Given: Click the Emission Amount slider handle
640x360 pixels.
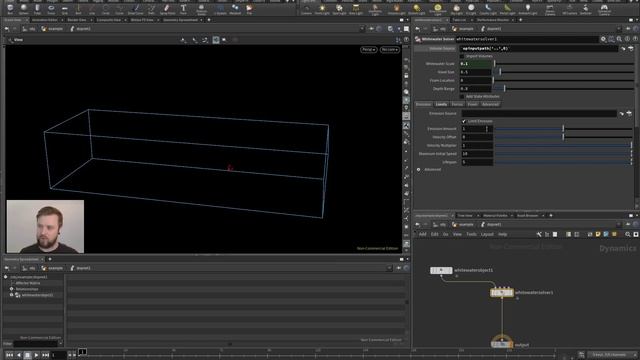Looking at the screenshot, I should (563, 129).
